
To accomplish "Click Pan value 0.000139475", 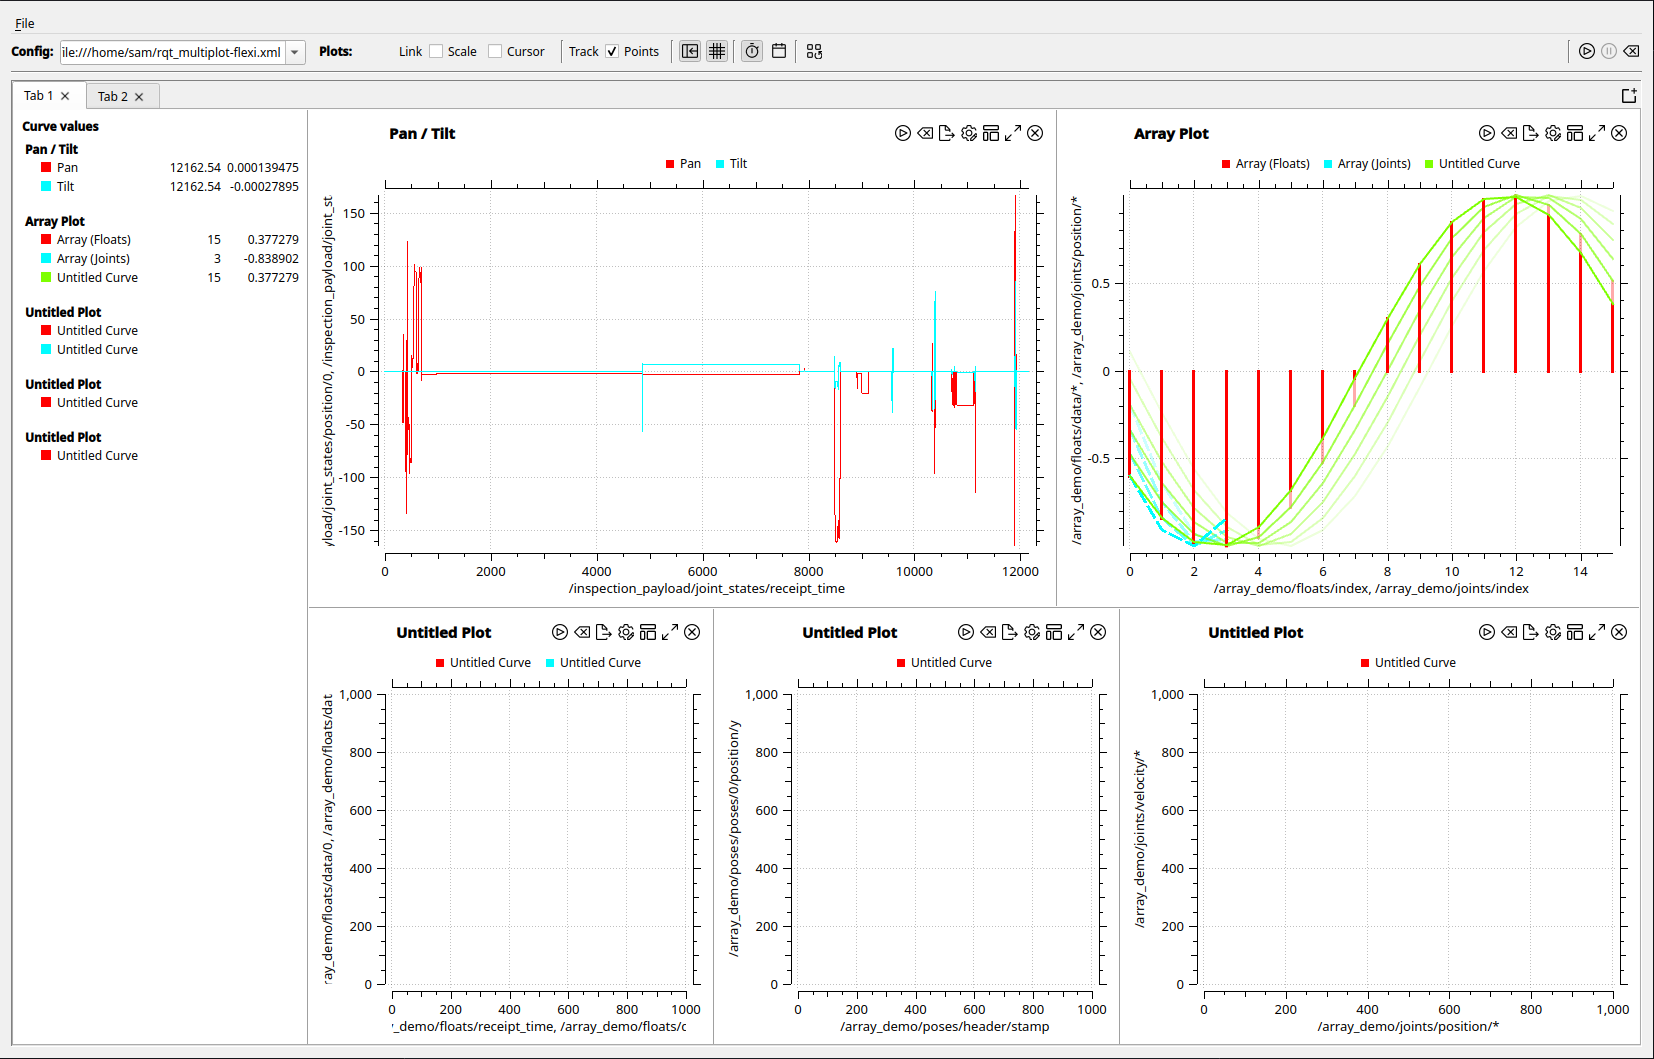I will (x=263, y=167).
